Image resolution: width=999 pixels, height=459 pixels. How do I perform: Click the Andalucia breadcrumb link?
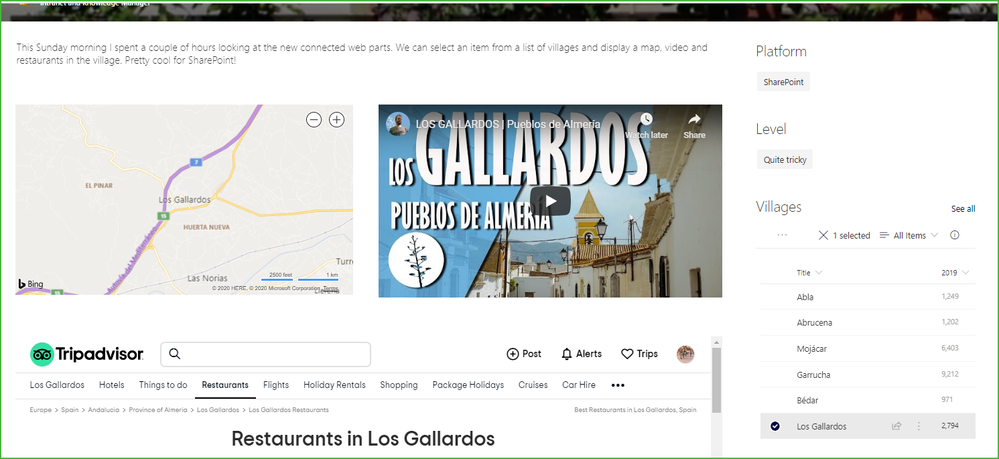(103, 410)
